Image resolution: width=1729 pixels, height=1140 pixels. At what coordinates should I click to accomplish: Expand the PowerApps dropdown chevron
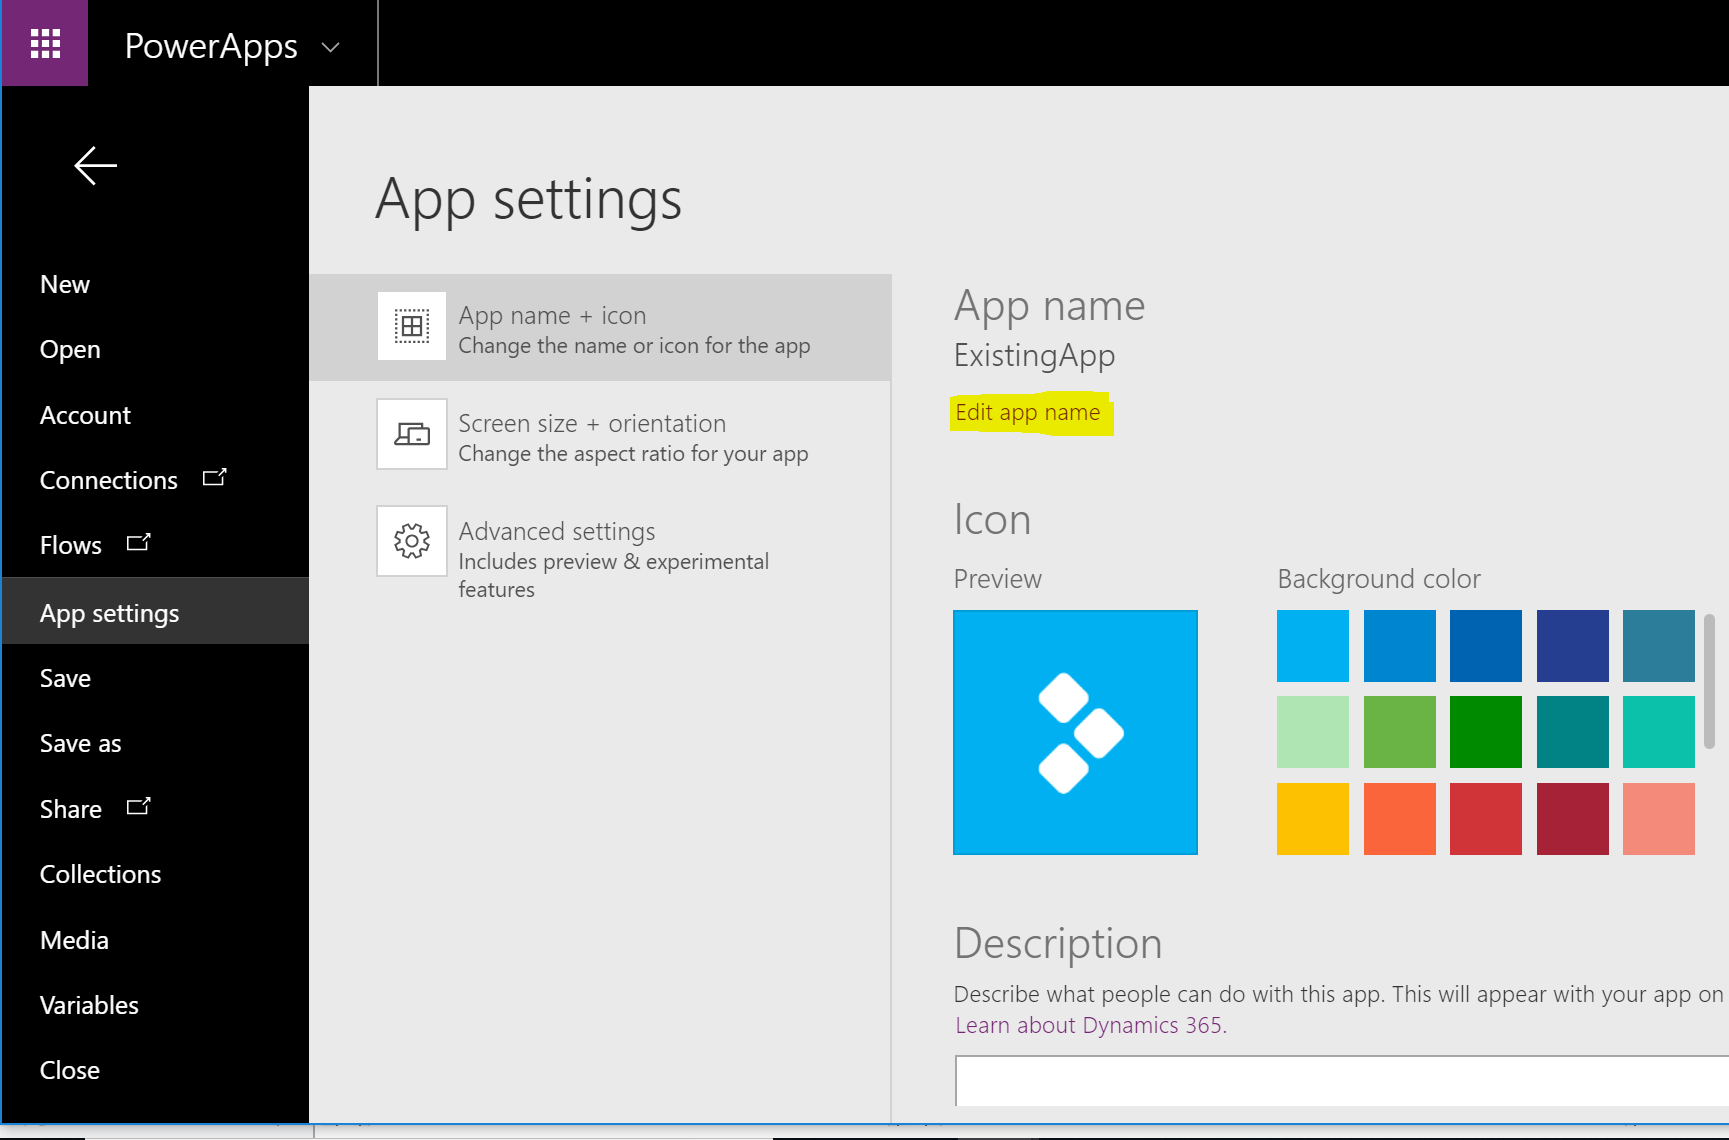pyautogui.click(x=330, y=47)
